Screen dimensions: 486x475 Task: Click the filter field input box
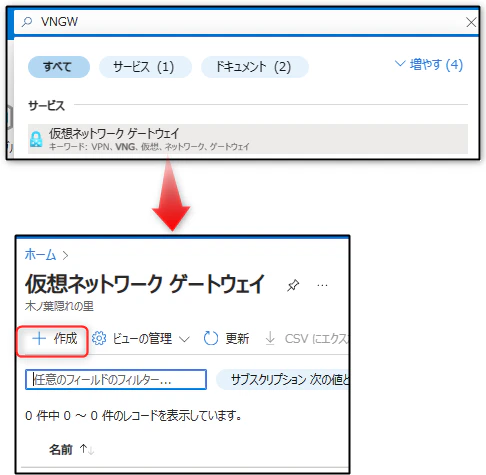pyautogui.click(x=116, y=379)
